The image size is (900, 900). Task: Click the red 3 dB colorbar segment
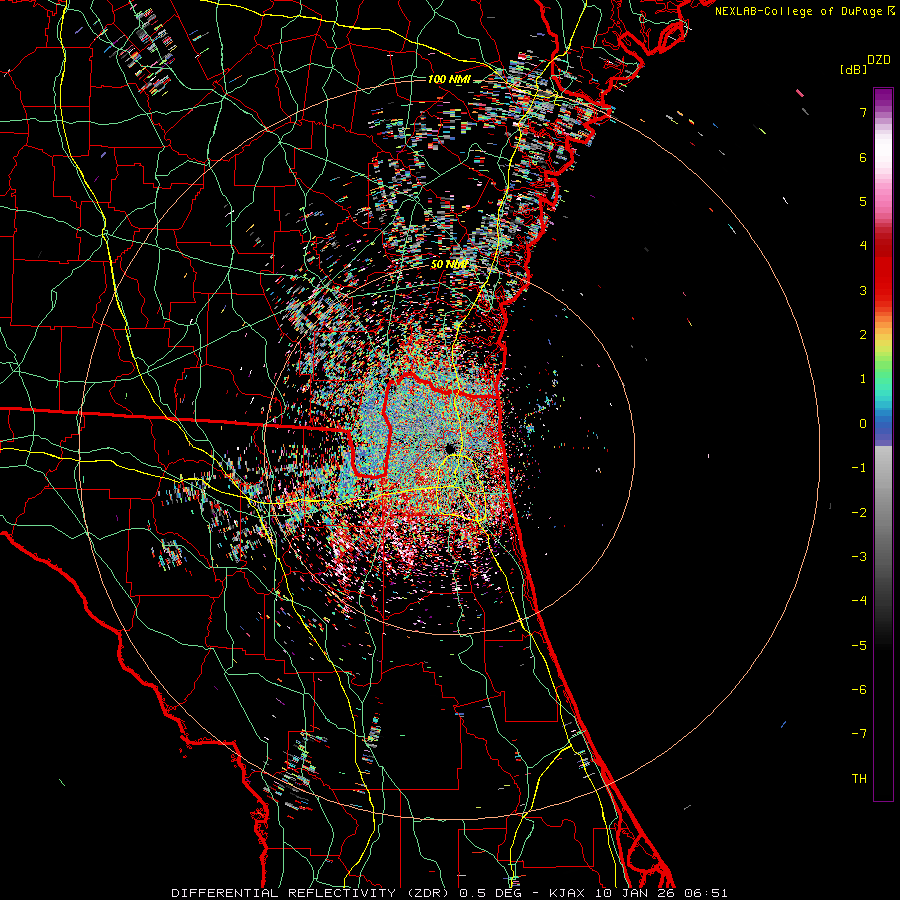point(883,290)
